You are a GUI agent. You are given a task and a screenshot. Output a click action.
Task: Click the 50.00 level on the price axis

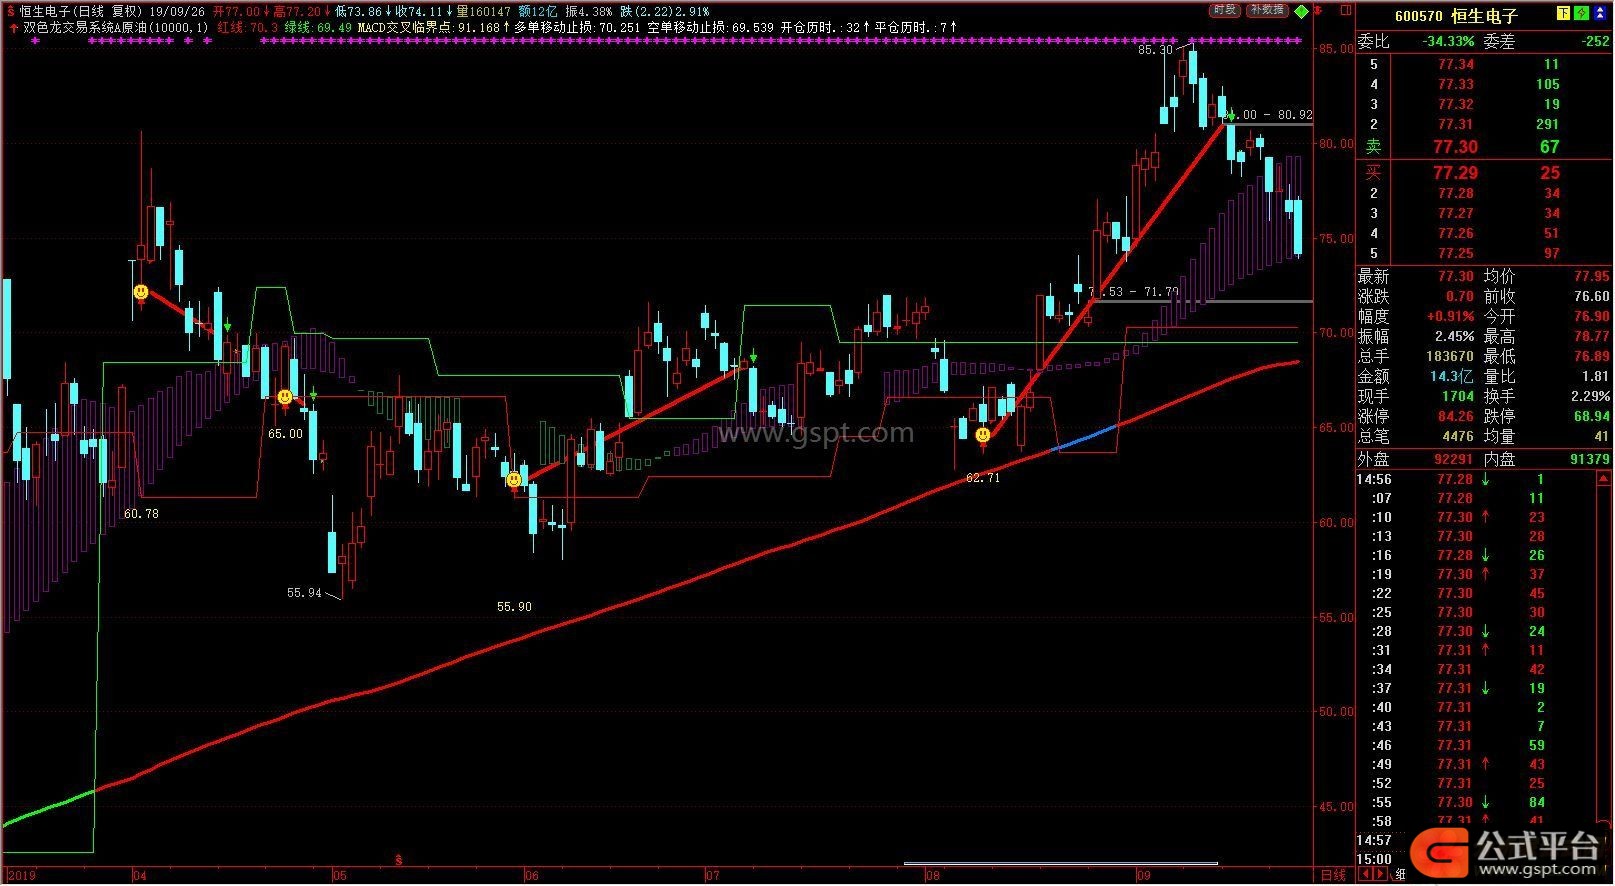(1336, 712)
